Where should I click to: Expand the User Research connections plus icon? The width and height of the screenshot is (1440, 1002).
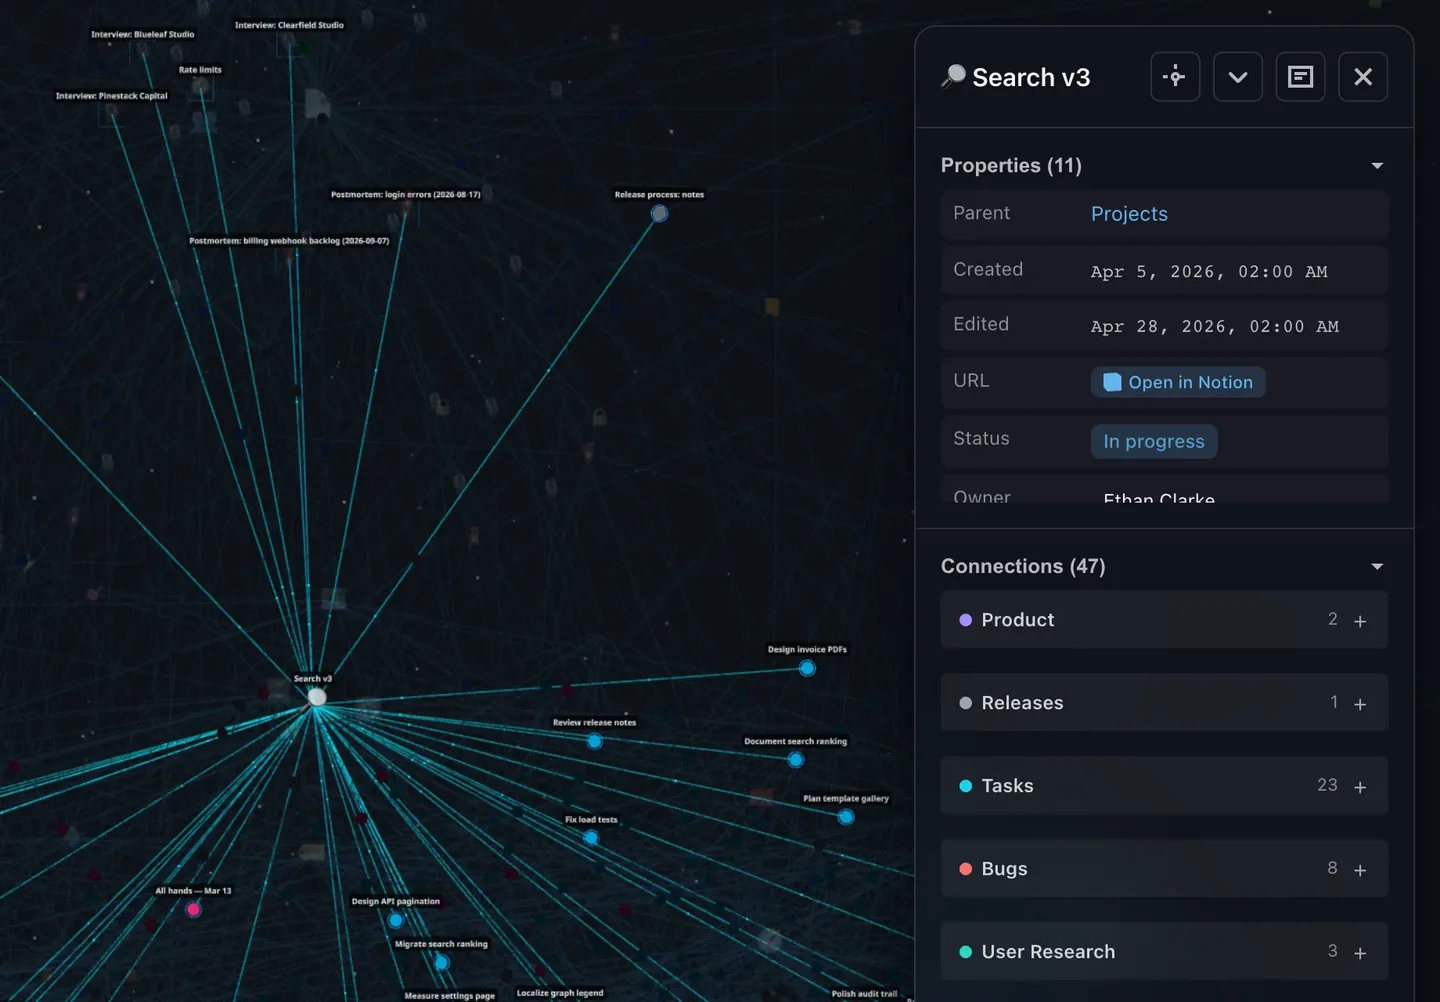(x=1360, y=953)
